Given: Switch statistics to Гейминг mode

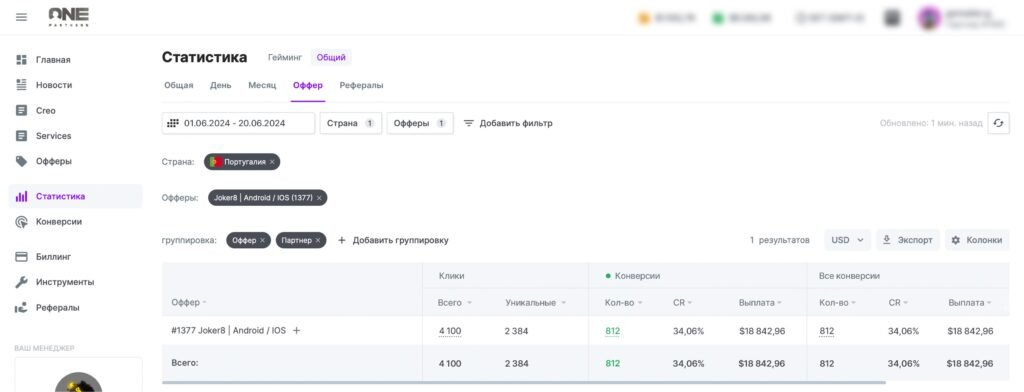Looking at the screenshot, I should tap(285, 57).
